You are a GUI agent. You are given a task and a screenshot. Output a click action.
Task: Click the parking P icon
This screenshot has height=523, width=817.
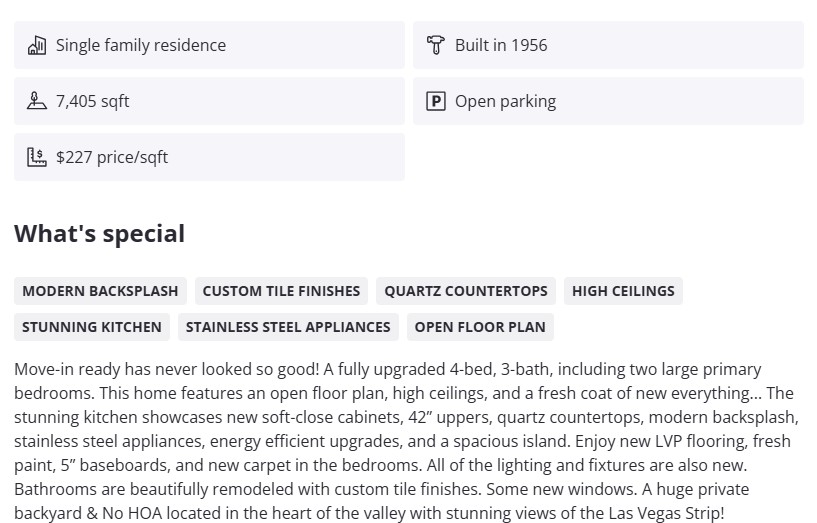coord(435,101)
